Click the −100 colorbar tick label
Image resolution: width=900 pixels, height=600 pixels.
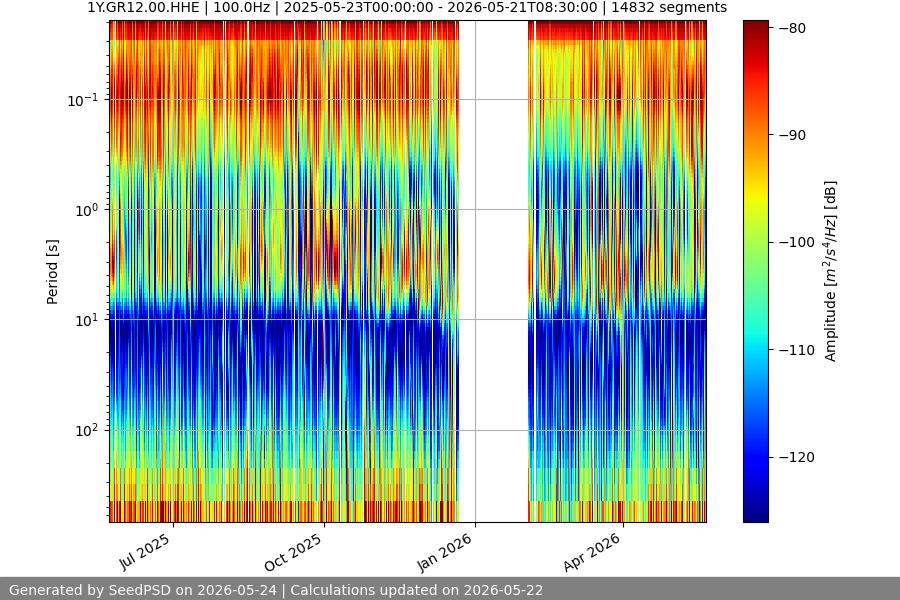797,242
